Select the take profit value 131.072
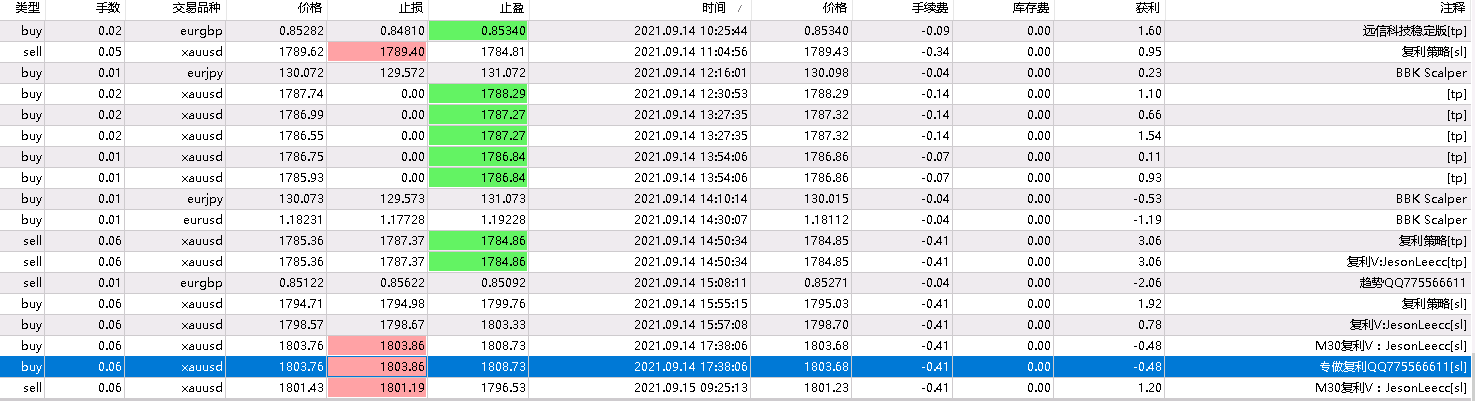Screen dimensions: 1475x401 pos(505,72)
